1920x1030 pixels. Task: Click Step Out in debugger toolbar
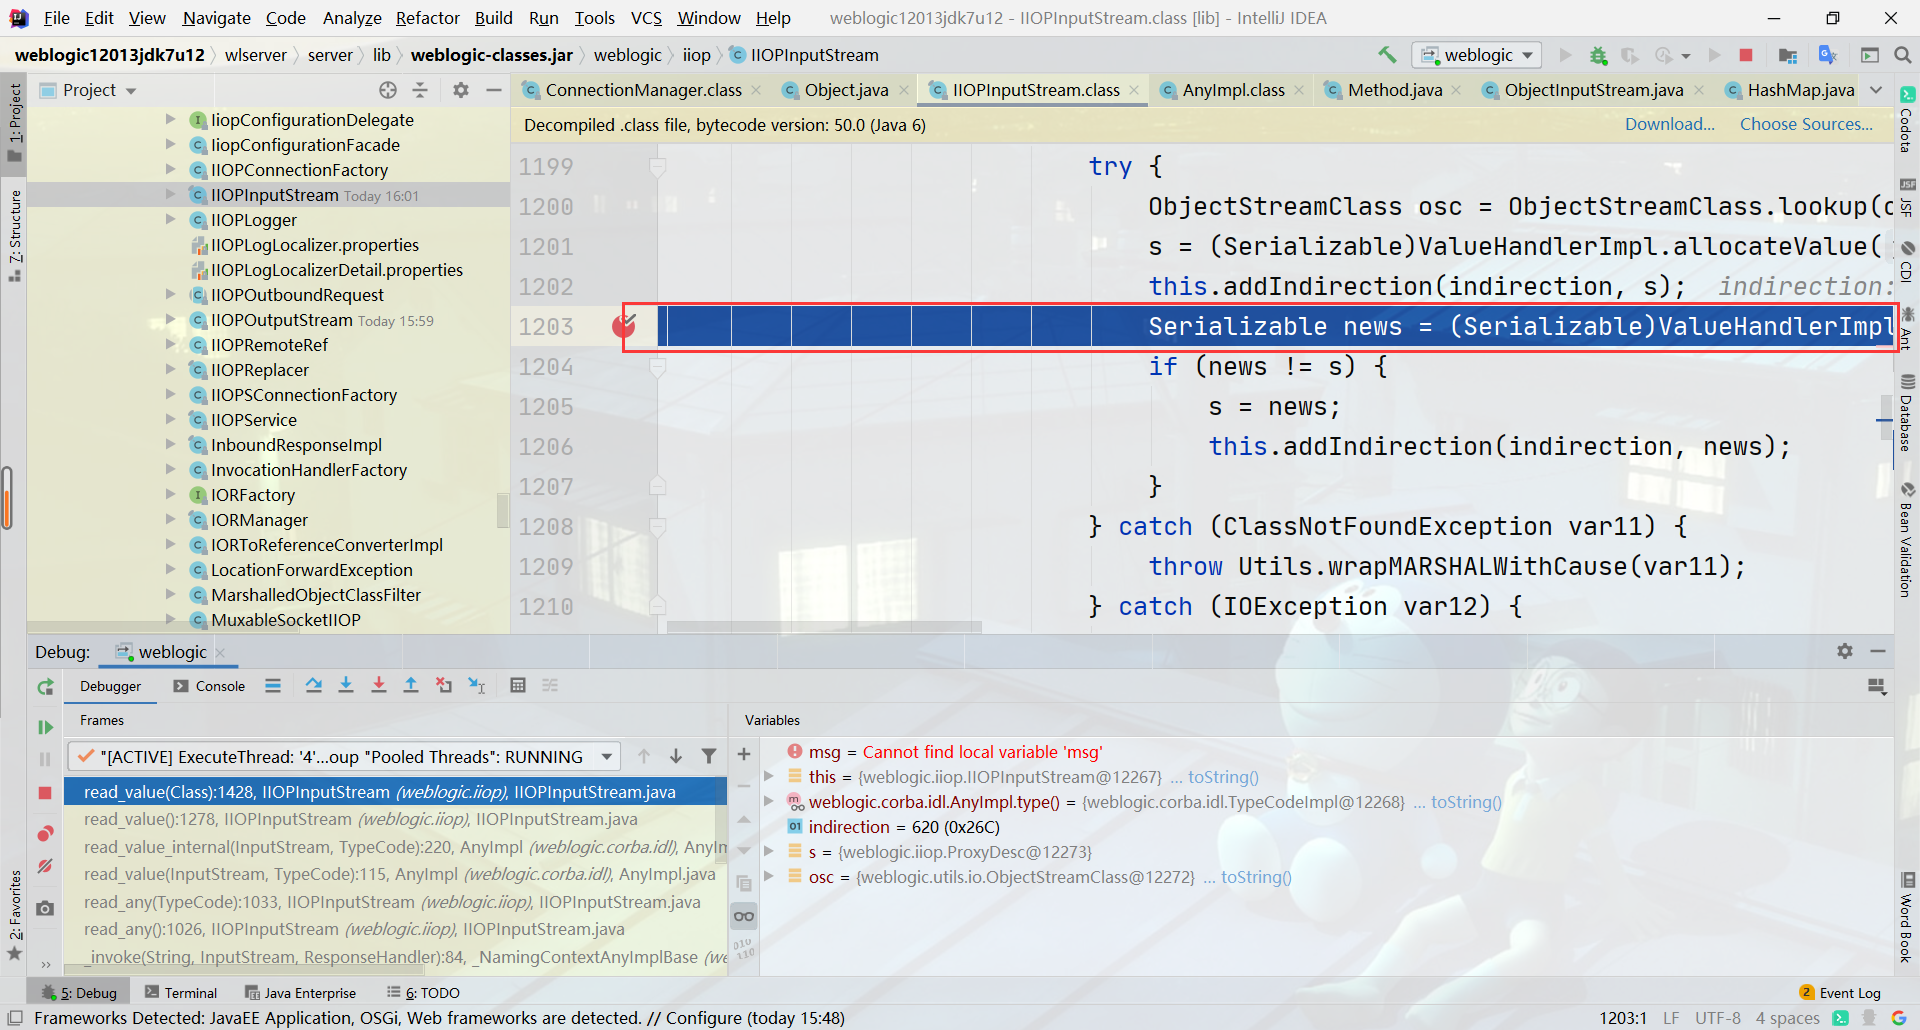pyautogui.click(x=411, y=685)
